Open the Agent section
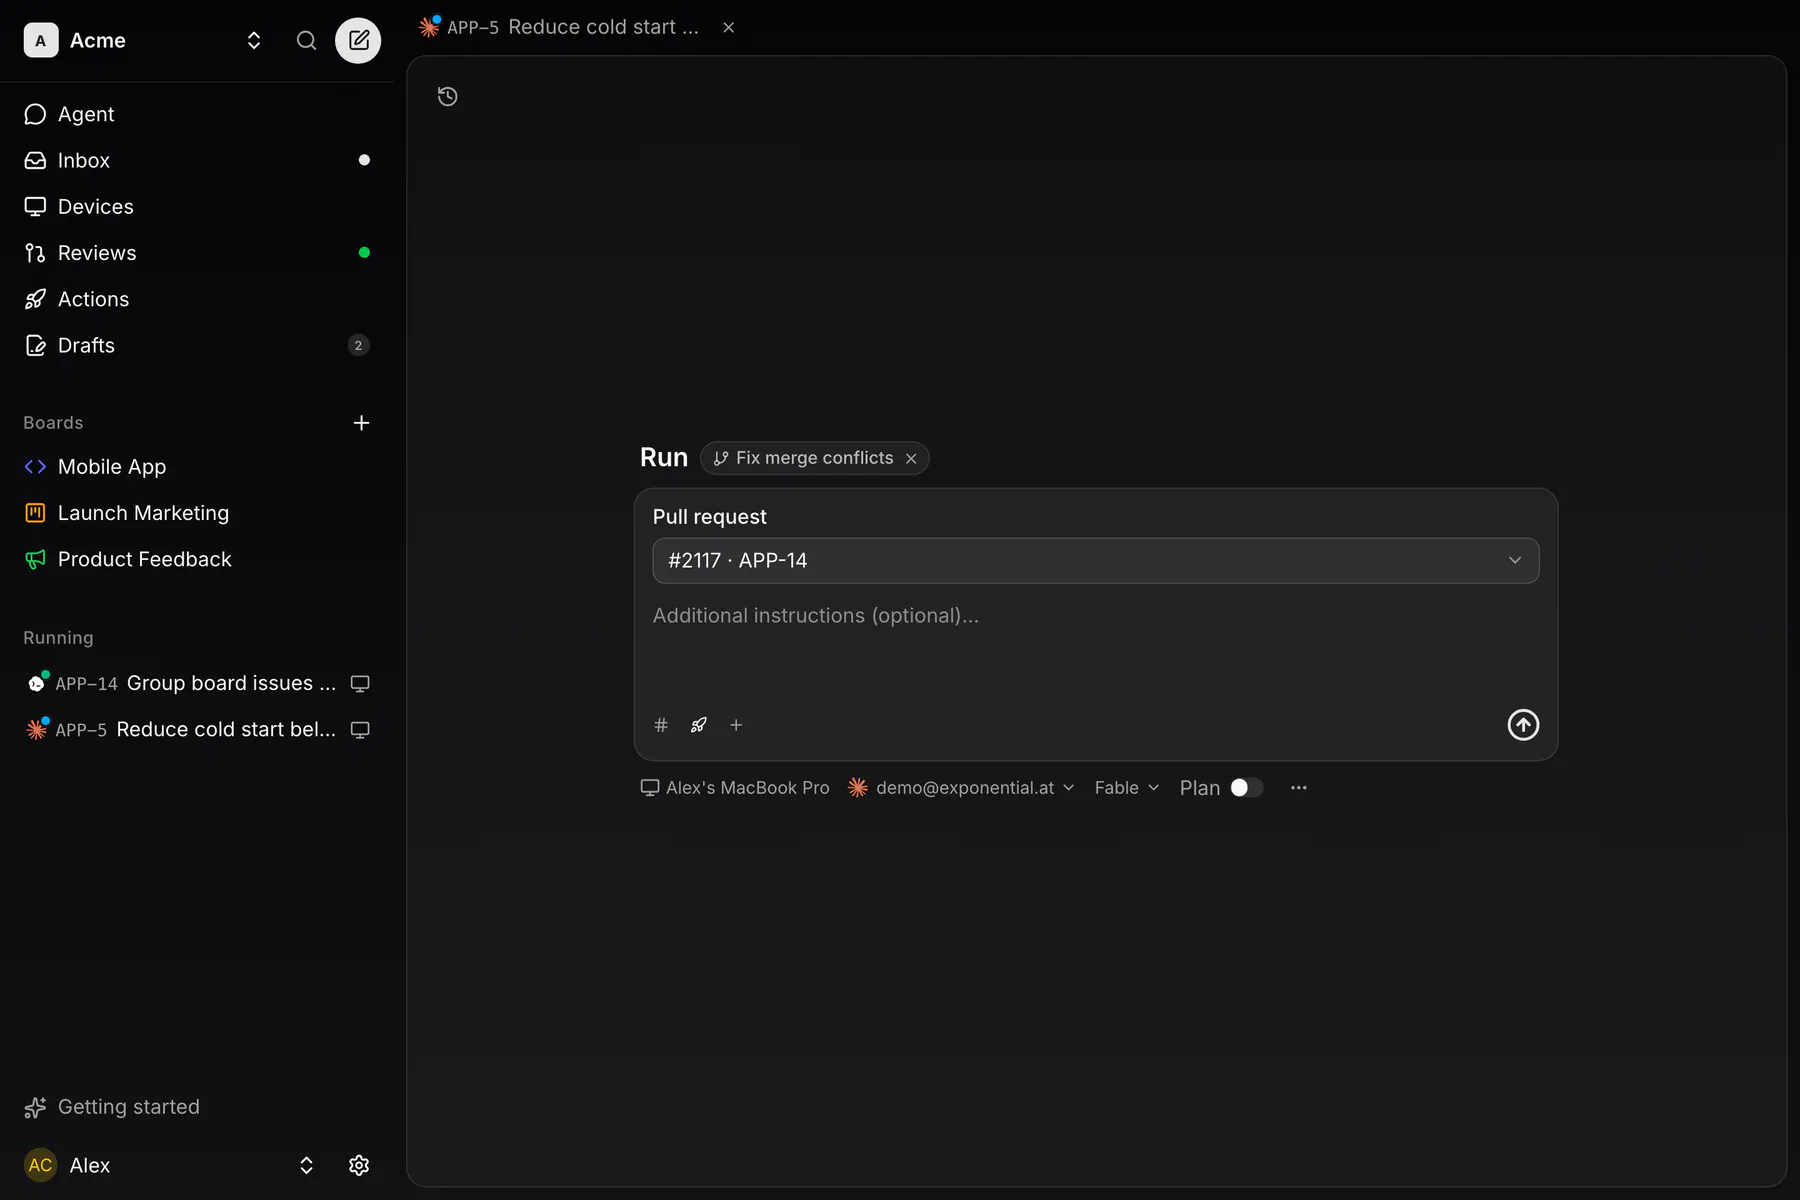This screenshot has width=1800, height=1200. coord(197,114)
